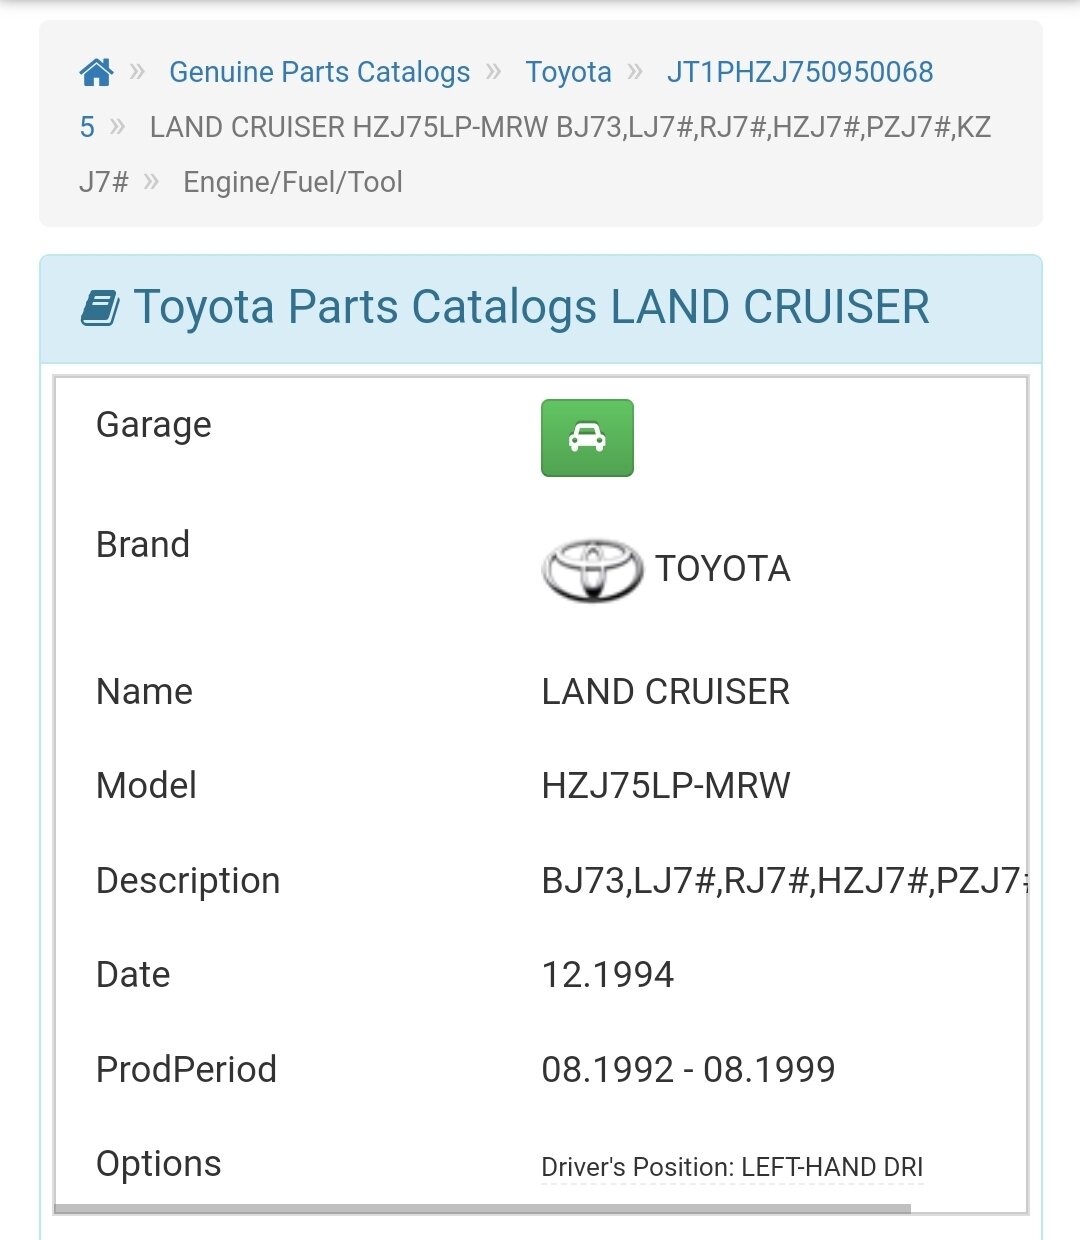Tap the Driver's Position option text
Image resolution: width=1080 pixels, height=1240 pixels.
(732, 1167)
